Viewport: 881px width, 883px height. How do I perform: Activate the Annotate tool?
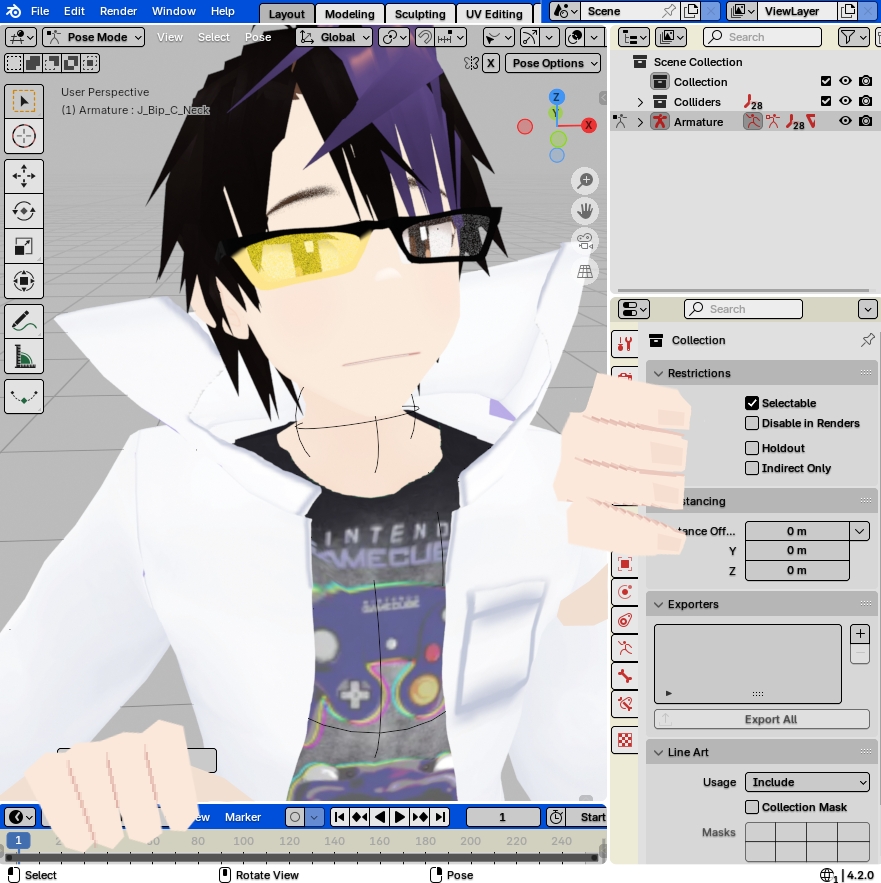(x=24, y=321)
